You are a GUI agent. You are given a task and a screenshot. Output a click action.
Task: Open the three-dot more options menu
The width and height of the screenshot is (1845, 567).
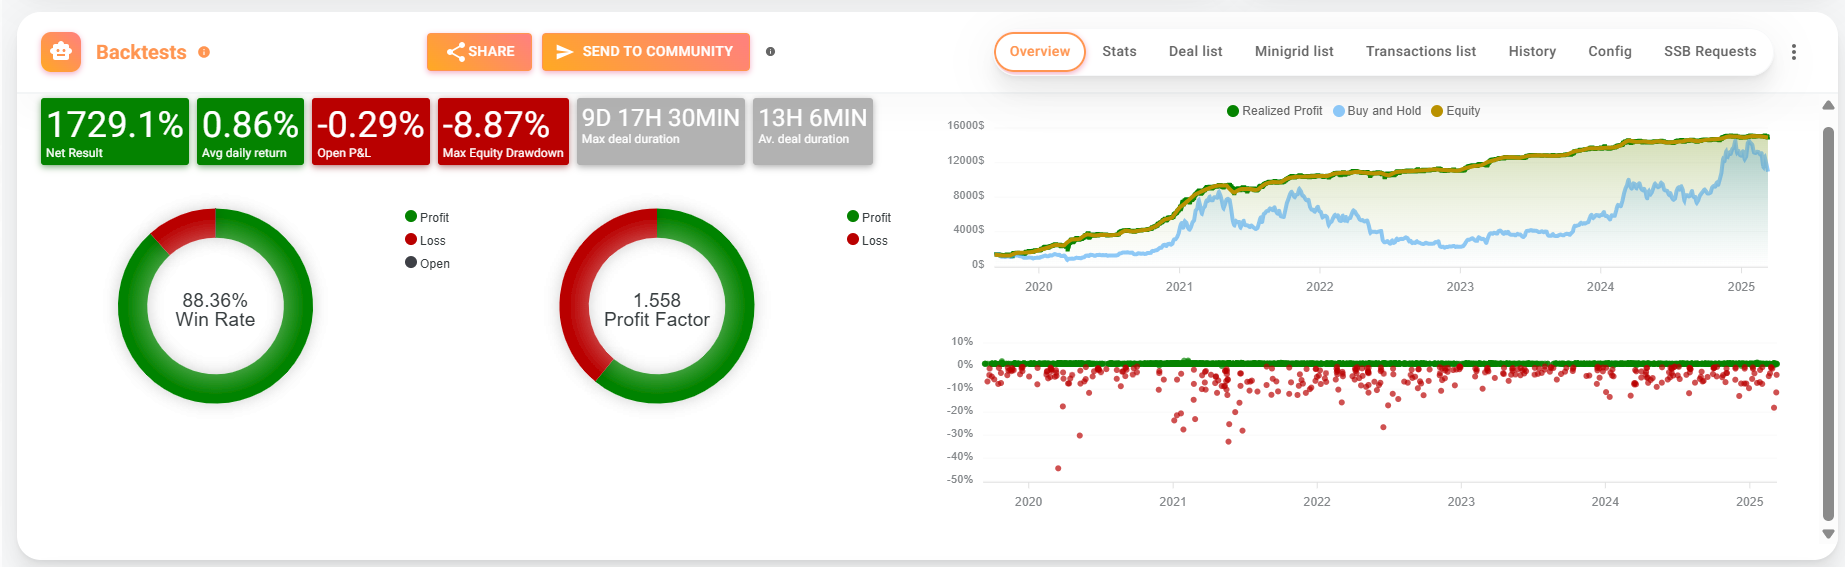pos(1794,52)
